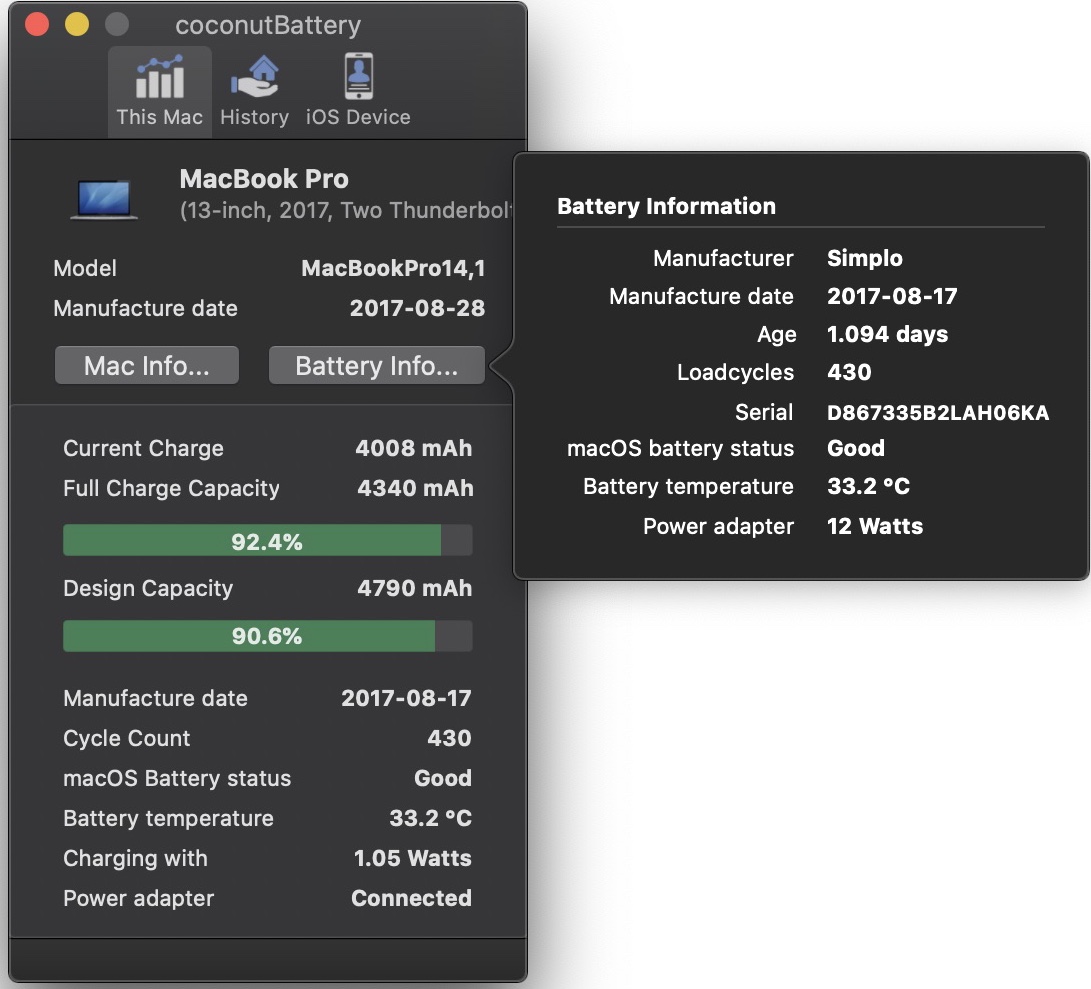Click the Battery Info button

point(377,366)
